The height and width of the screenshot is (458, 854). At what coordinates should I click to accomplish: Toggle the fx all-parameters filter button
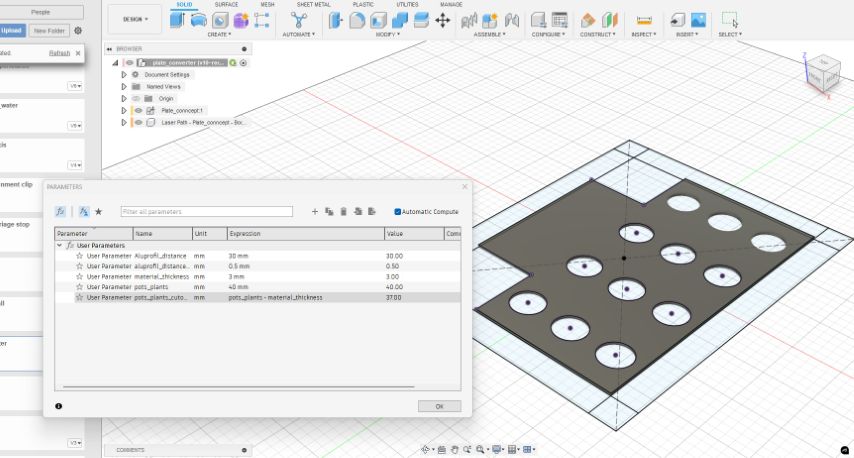(60, 211)
